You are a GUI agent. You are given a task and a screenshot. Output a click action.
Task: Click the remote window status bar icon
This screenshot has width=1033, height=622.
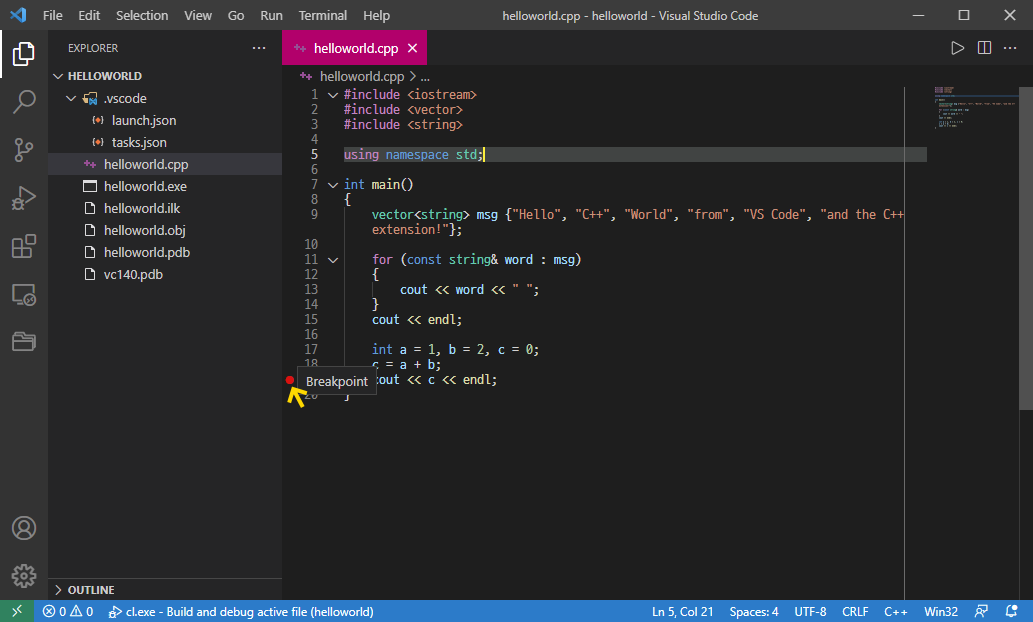(x=16, y=611)
